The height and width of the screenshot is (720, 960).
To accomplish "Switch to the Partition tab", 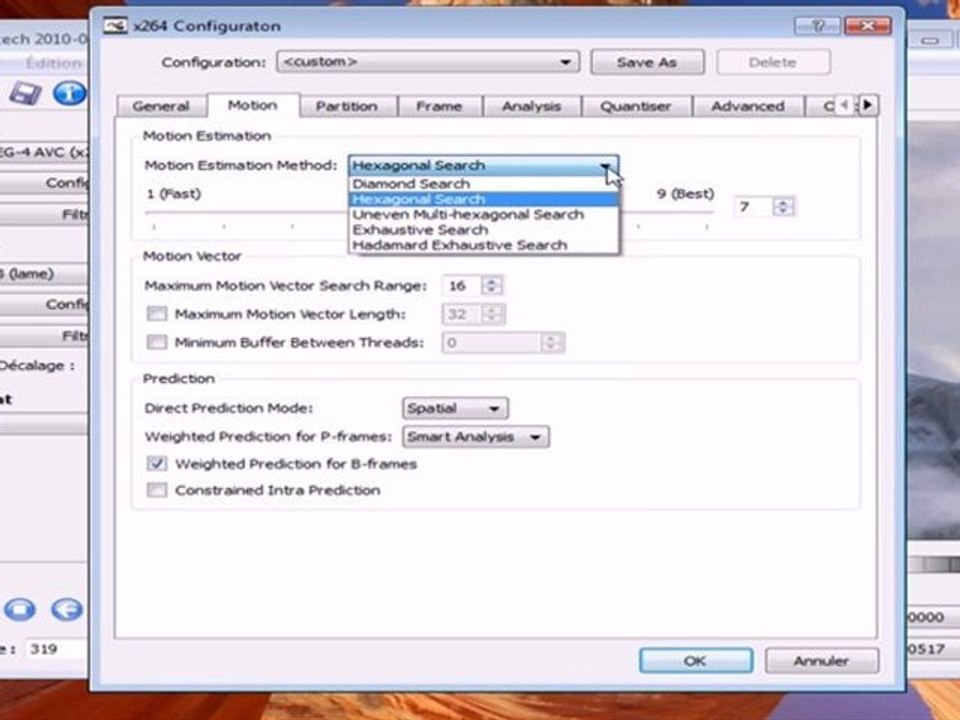I will click(347, 106).
